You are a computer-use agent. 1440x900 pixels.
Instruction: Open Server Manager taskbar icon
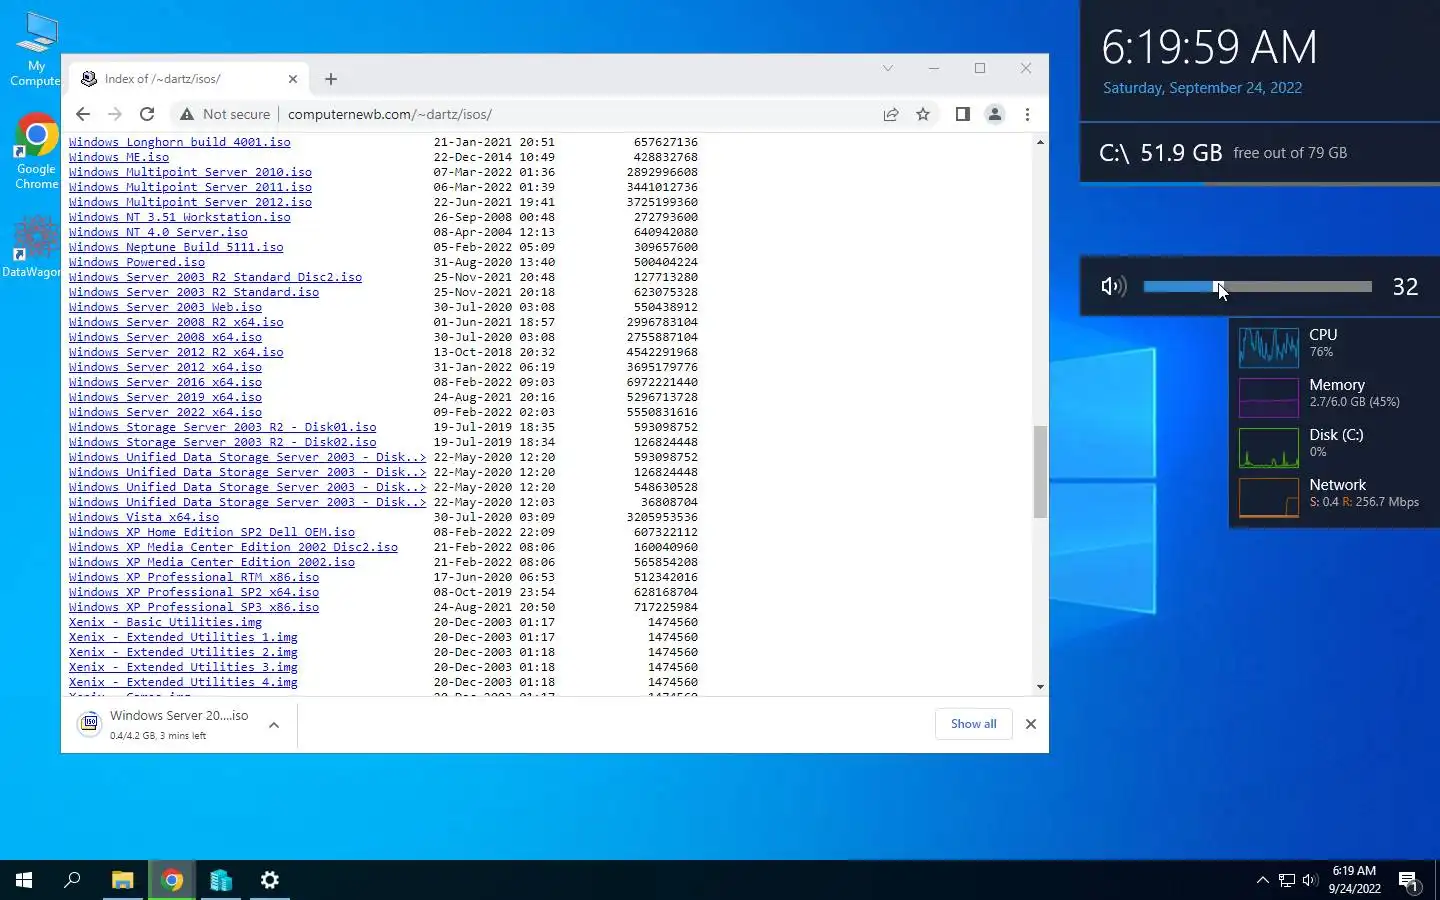(221, 880)
